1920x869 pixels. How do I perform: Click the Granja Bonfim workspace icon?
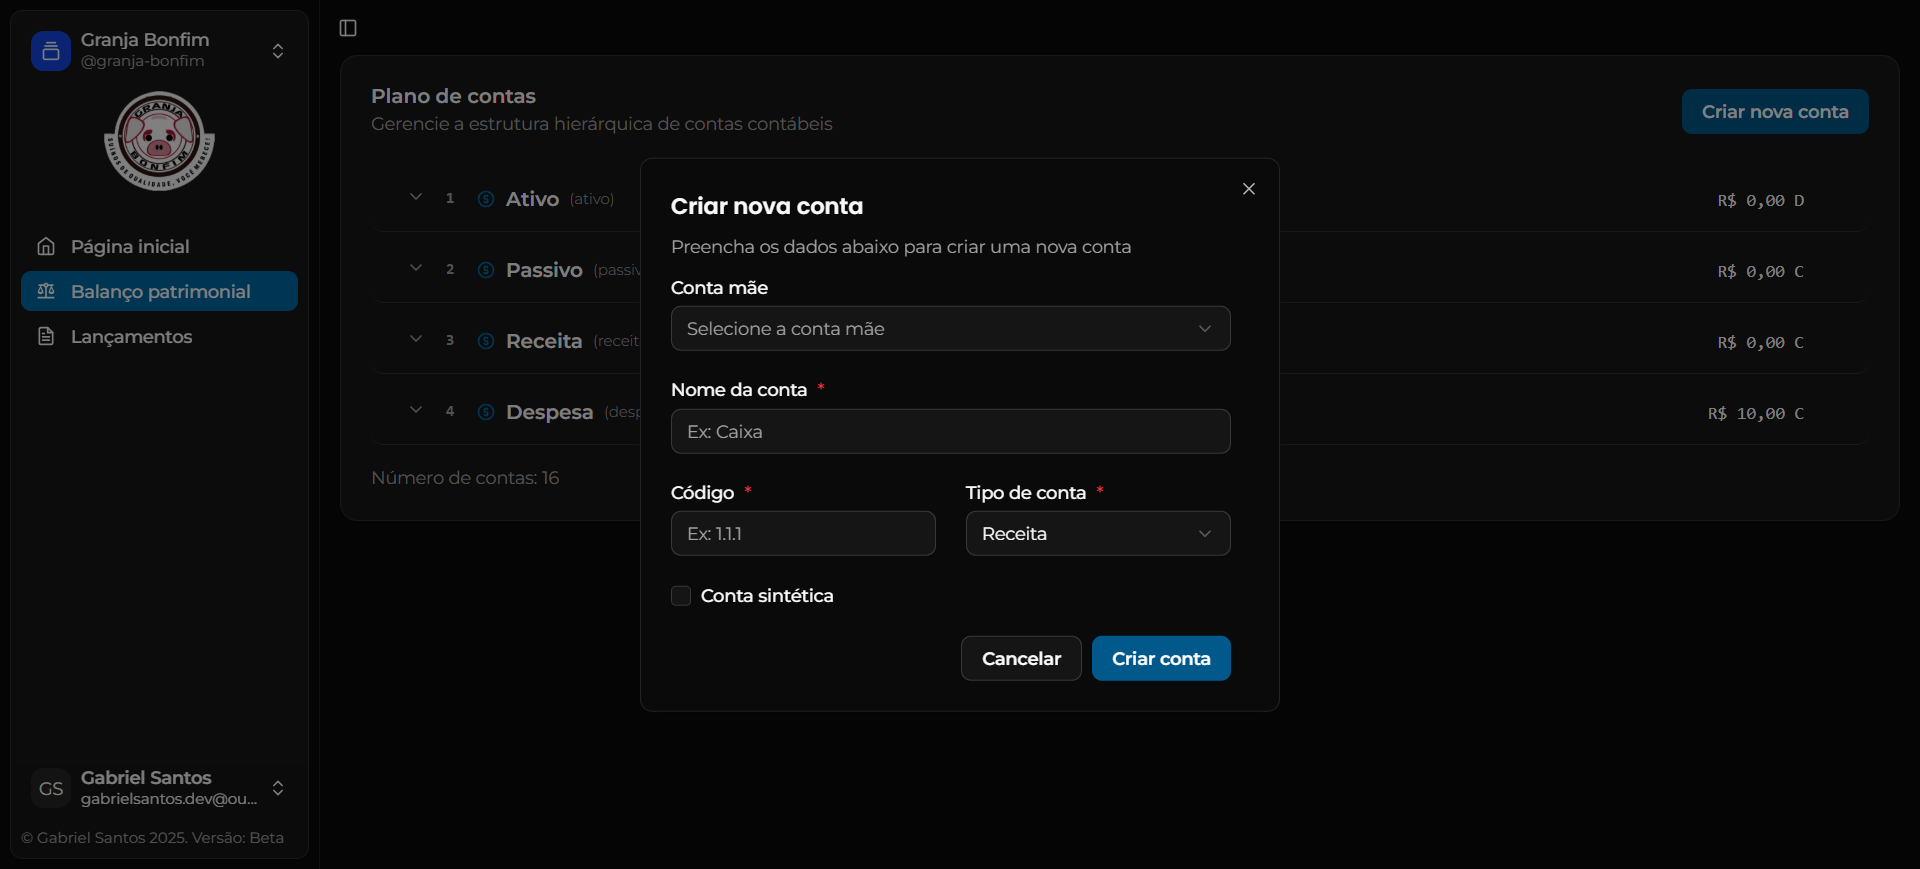pos(51,51)
